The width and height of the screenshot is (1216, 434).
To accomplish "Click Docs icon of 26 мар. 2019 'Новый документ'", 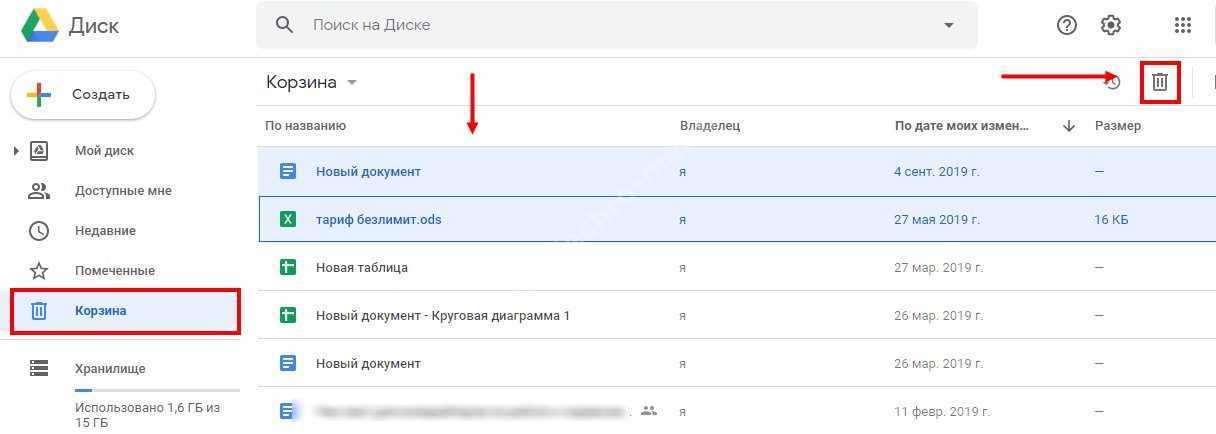I will pyautogui.click(x=288, y=363).
